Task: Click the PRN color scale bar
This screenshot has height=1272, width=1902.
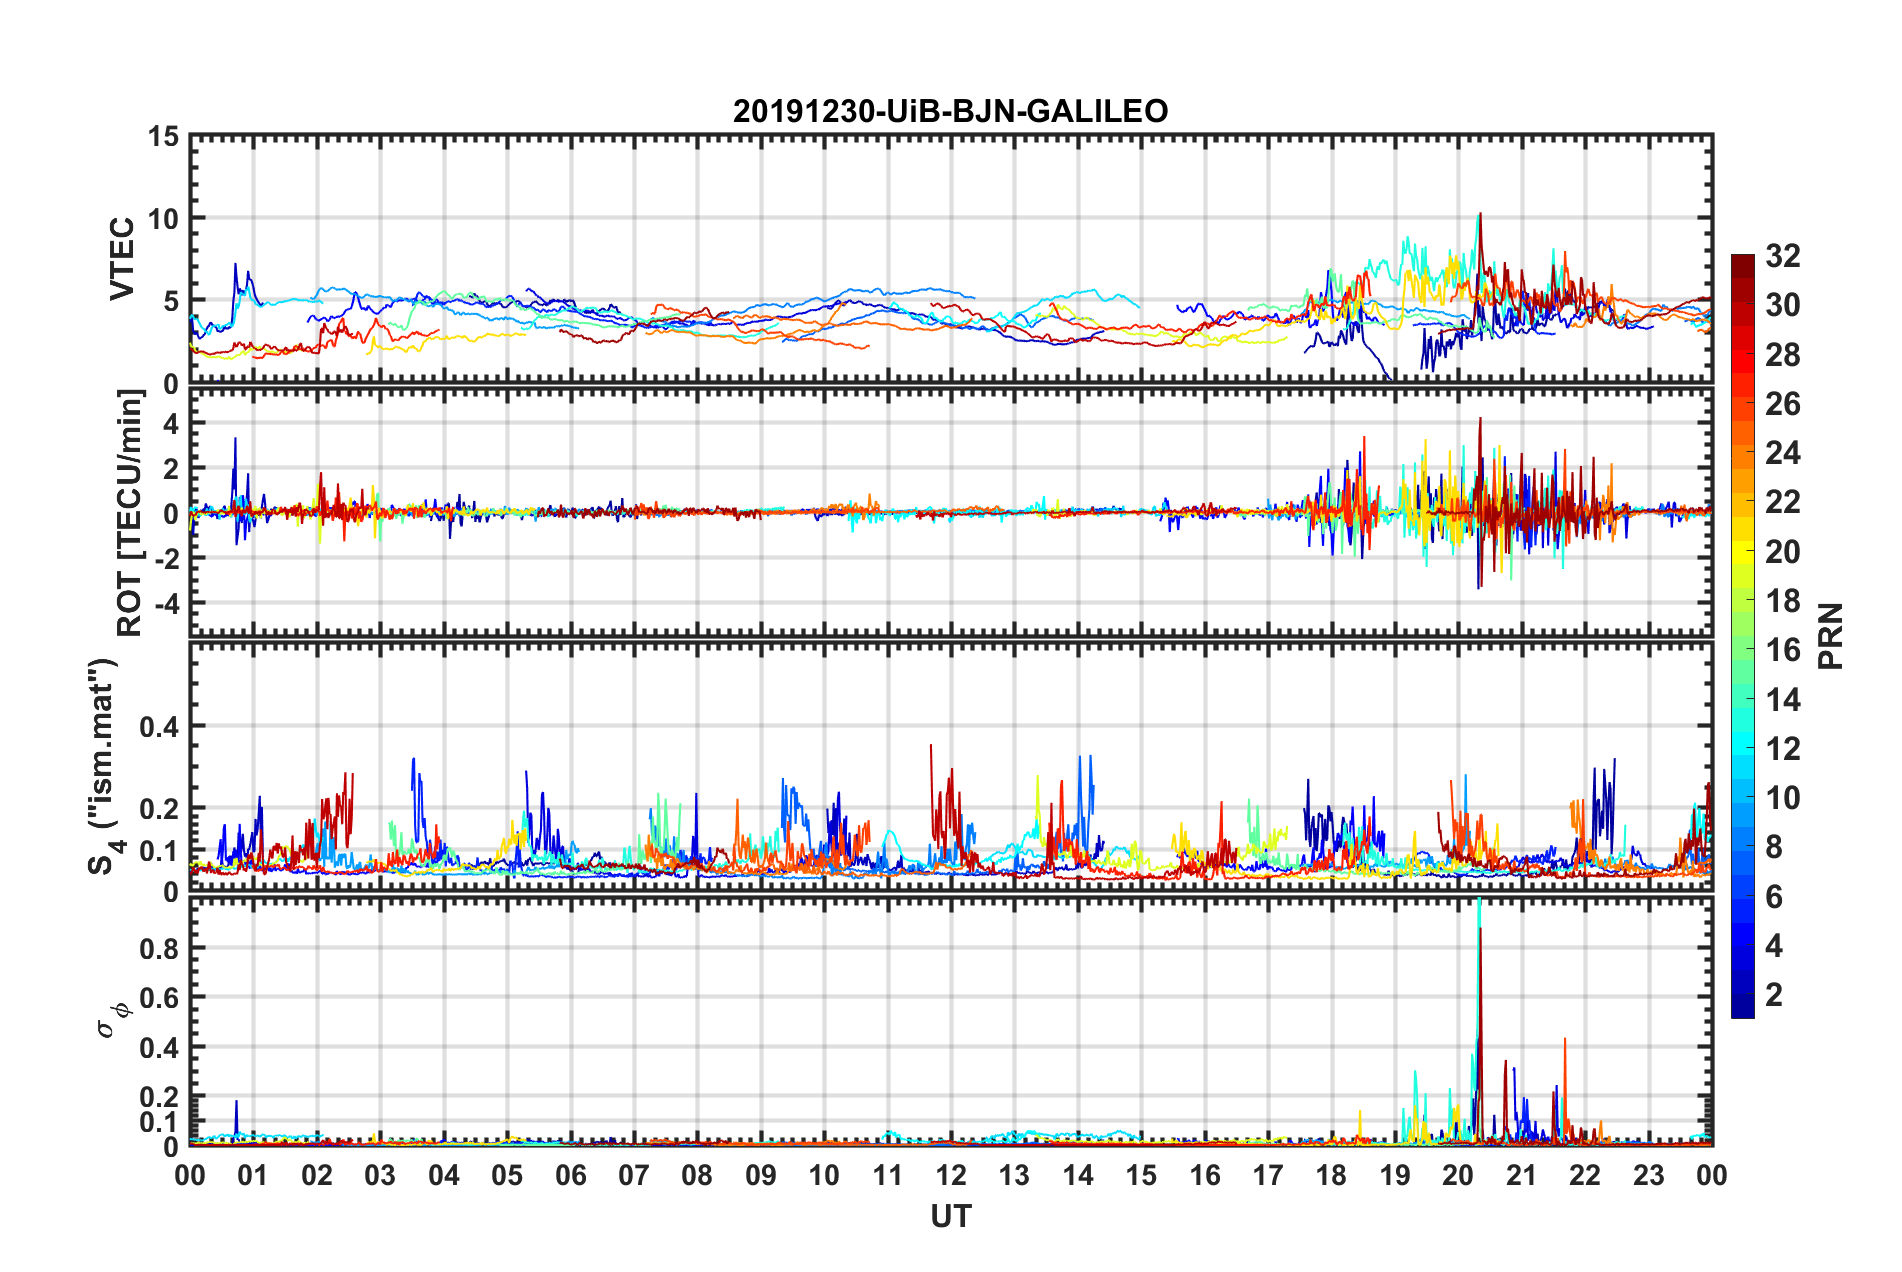Action: (x=1742, y=636)
